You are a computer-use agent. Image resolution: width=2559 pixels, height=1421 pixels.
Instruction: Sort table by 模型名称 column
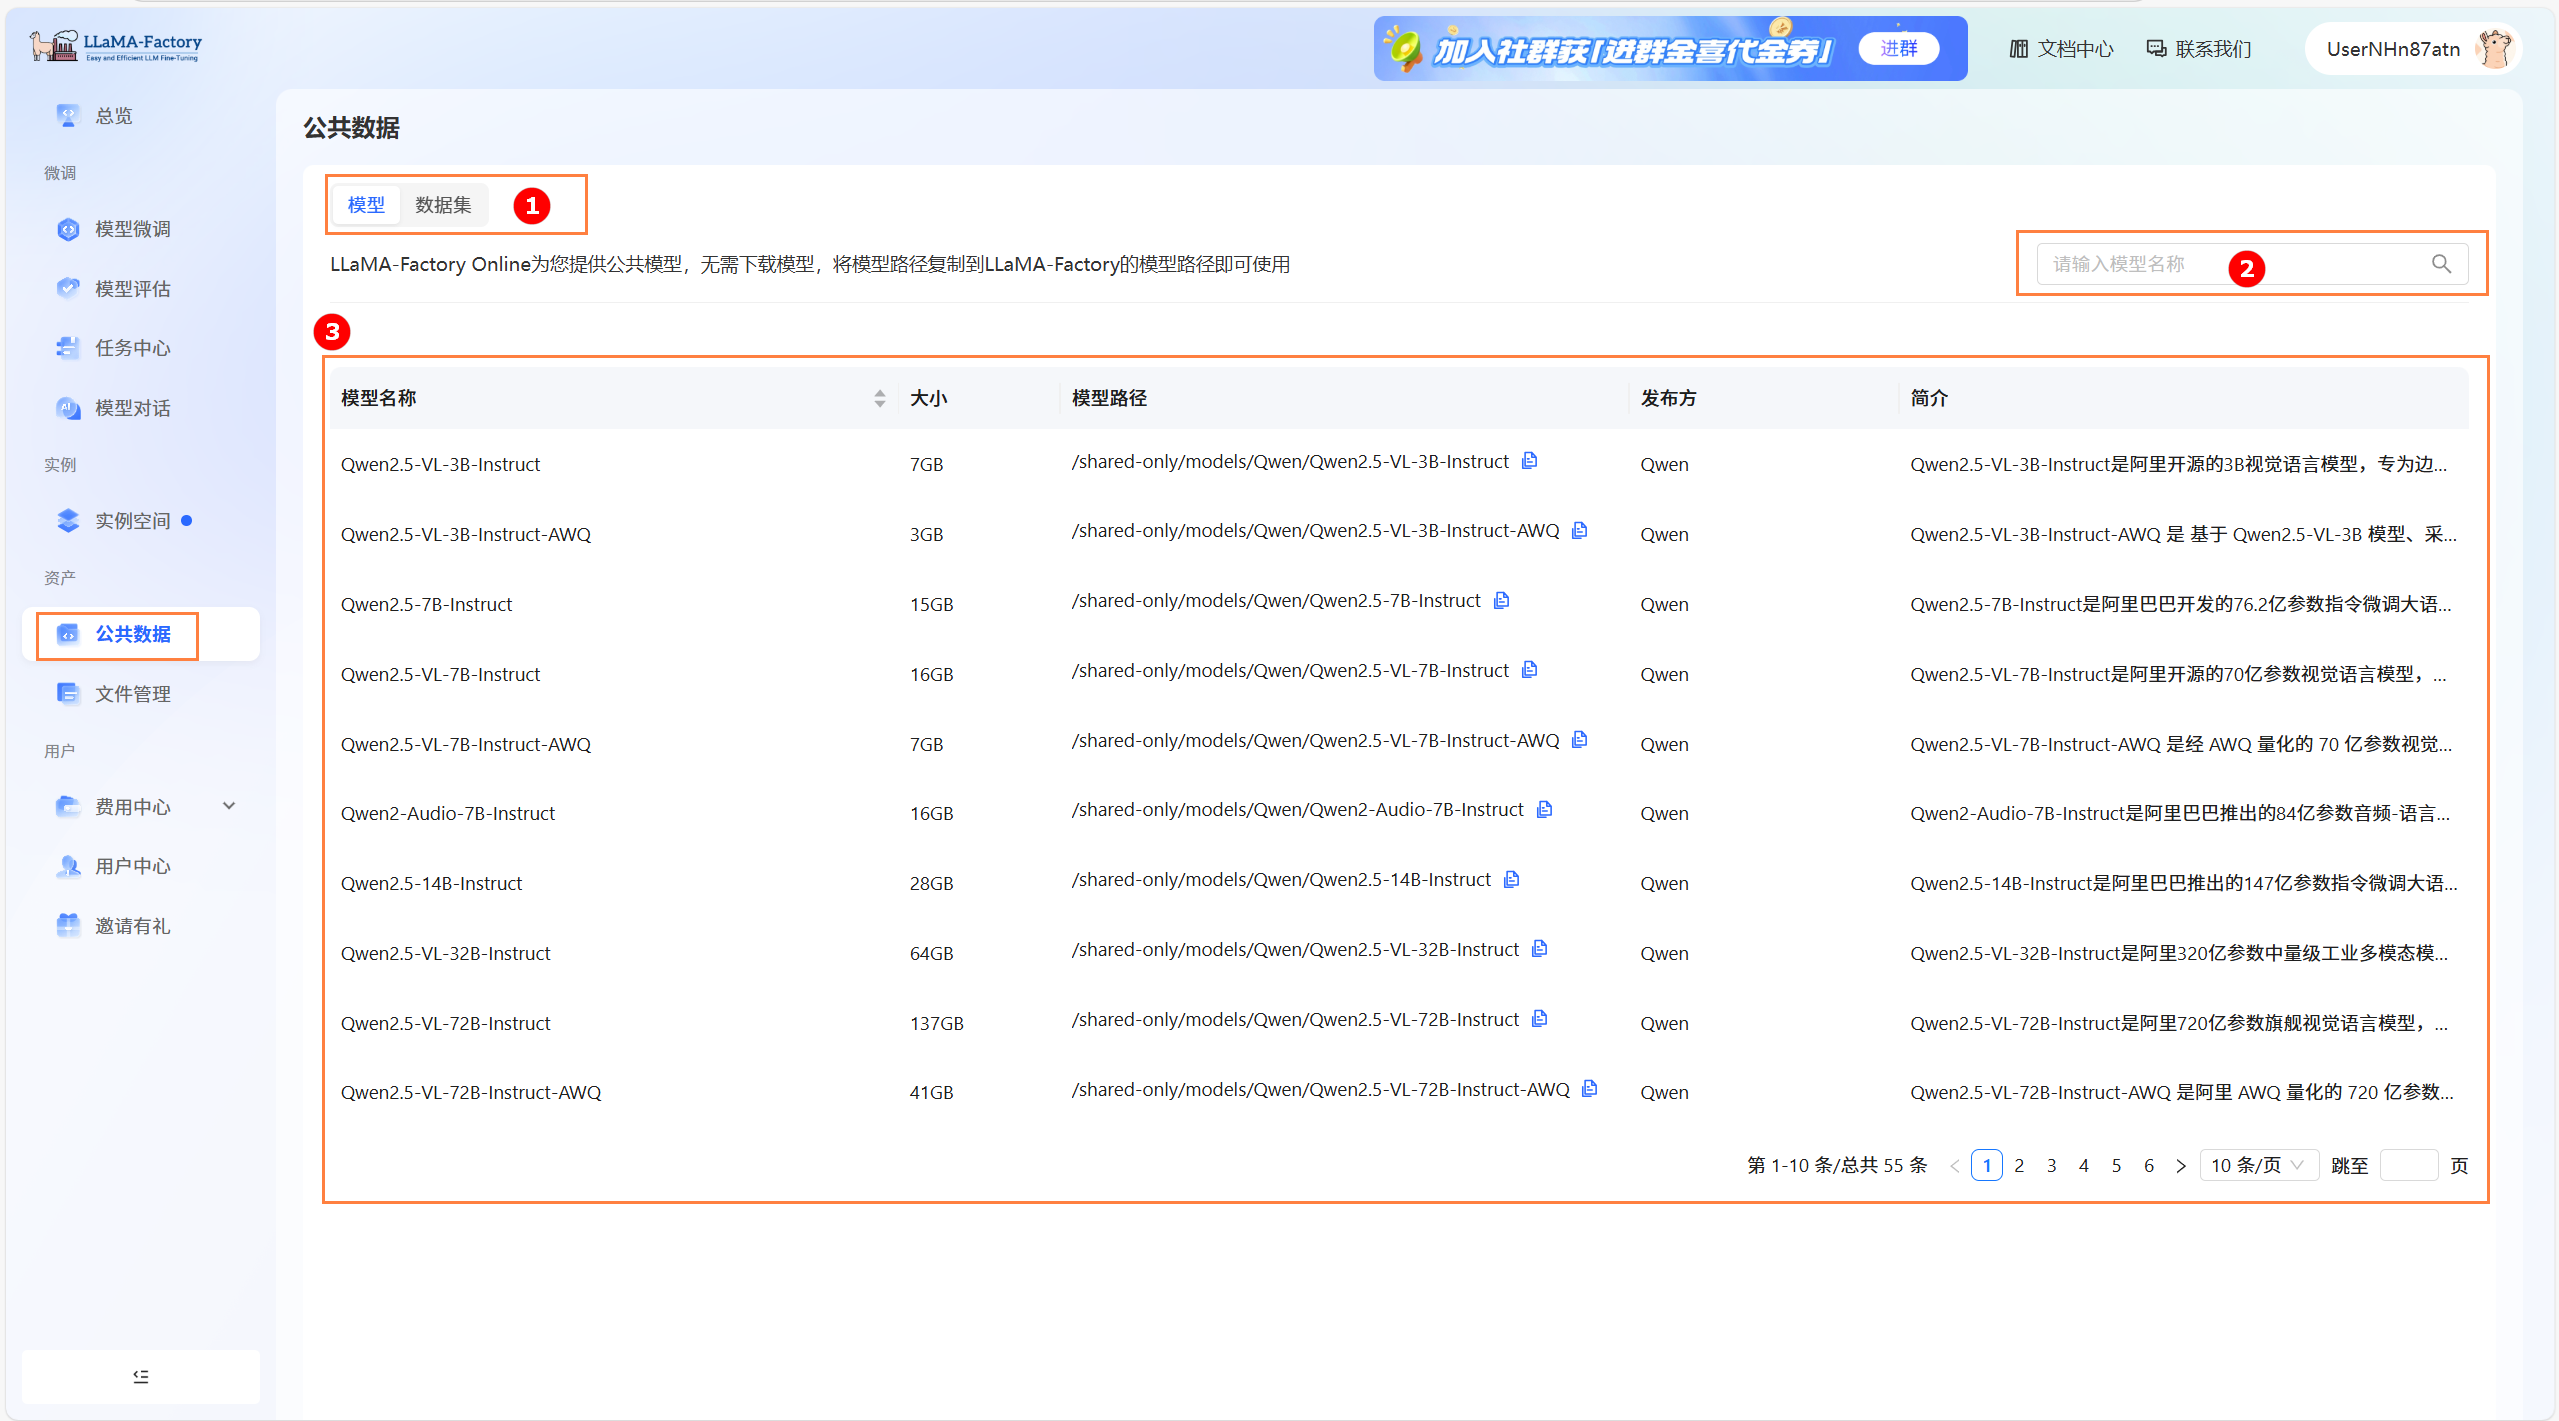[x=879, y=398]
